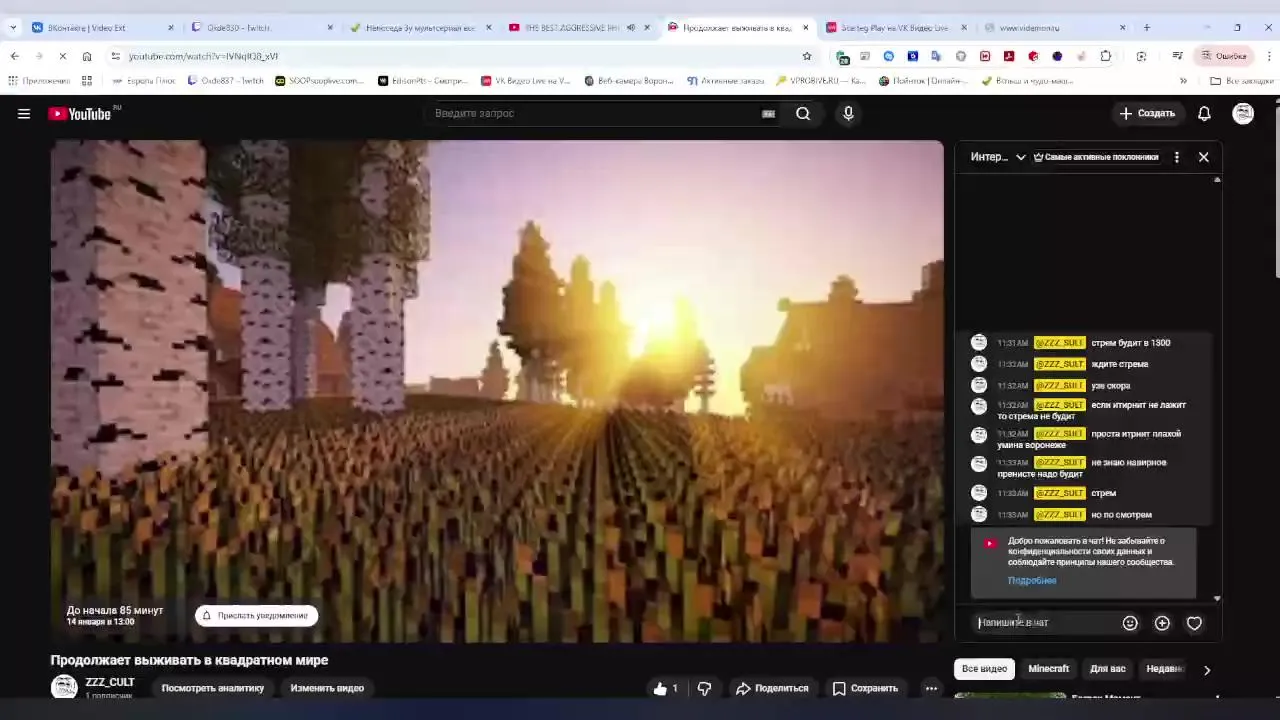Open the ZZZ_CULT channel avatar
The height and width of the screenshot is (720, 1280).
tap(64, 687)
